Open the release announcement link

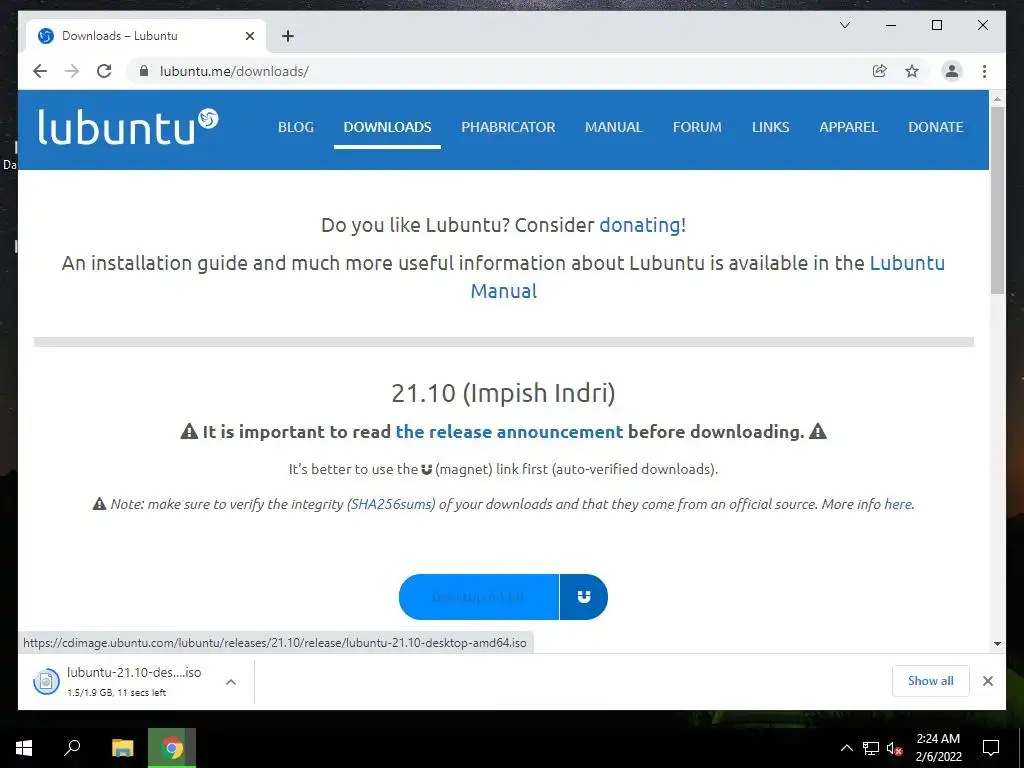(x=509, y=432)
